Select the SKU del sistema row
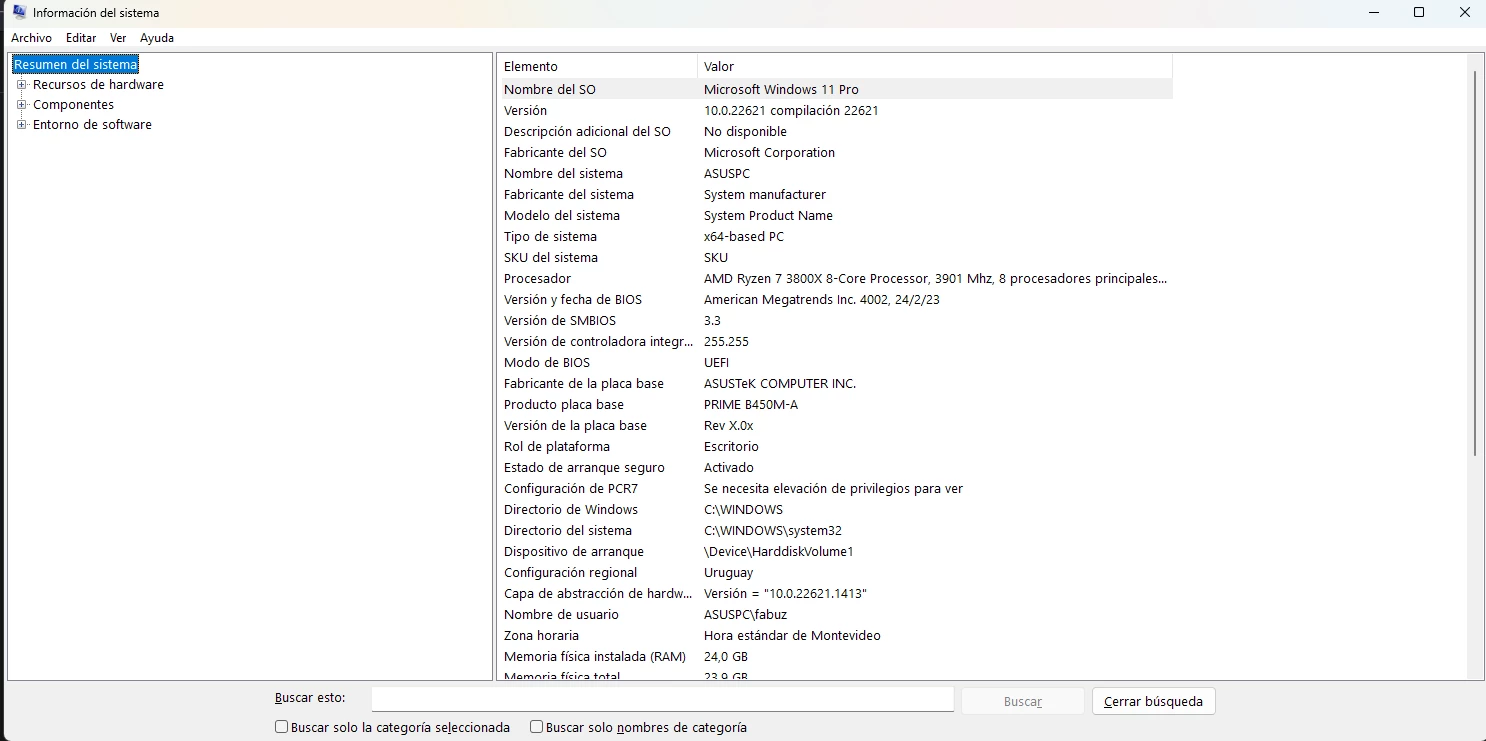This screenshot has height=741, width=1486. 835,257
